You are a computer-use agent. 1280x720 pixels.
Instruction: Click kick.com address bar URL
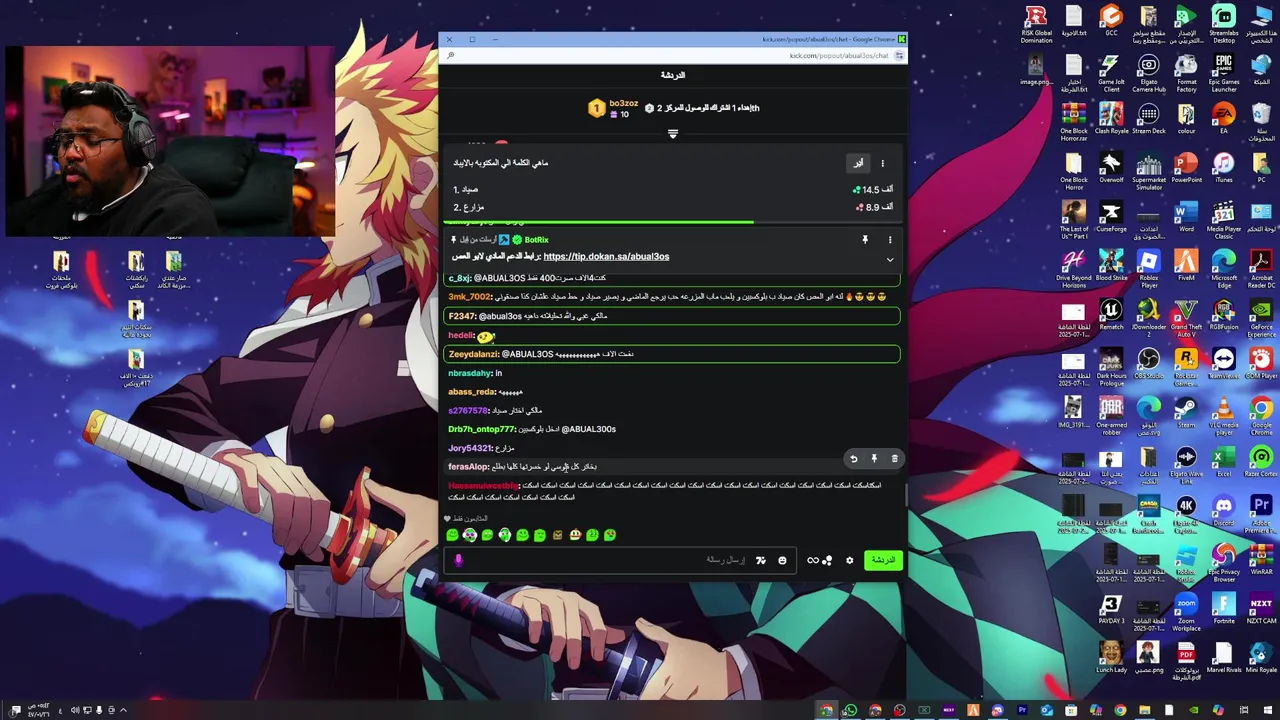click(x=838, y=56)
